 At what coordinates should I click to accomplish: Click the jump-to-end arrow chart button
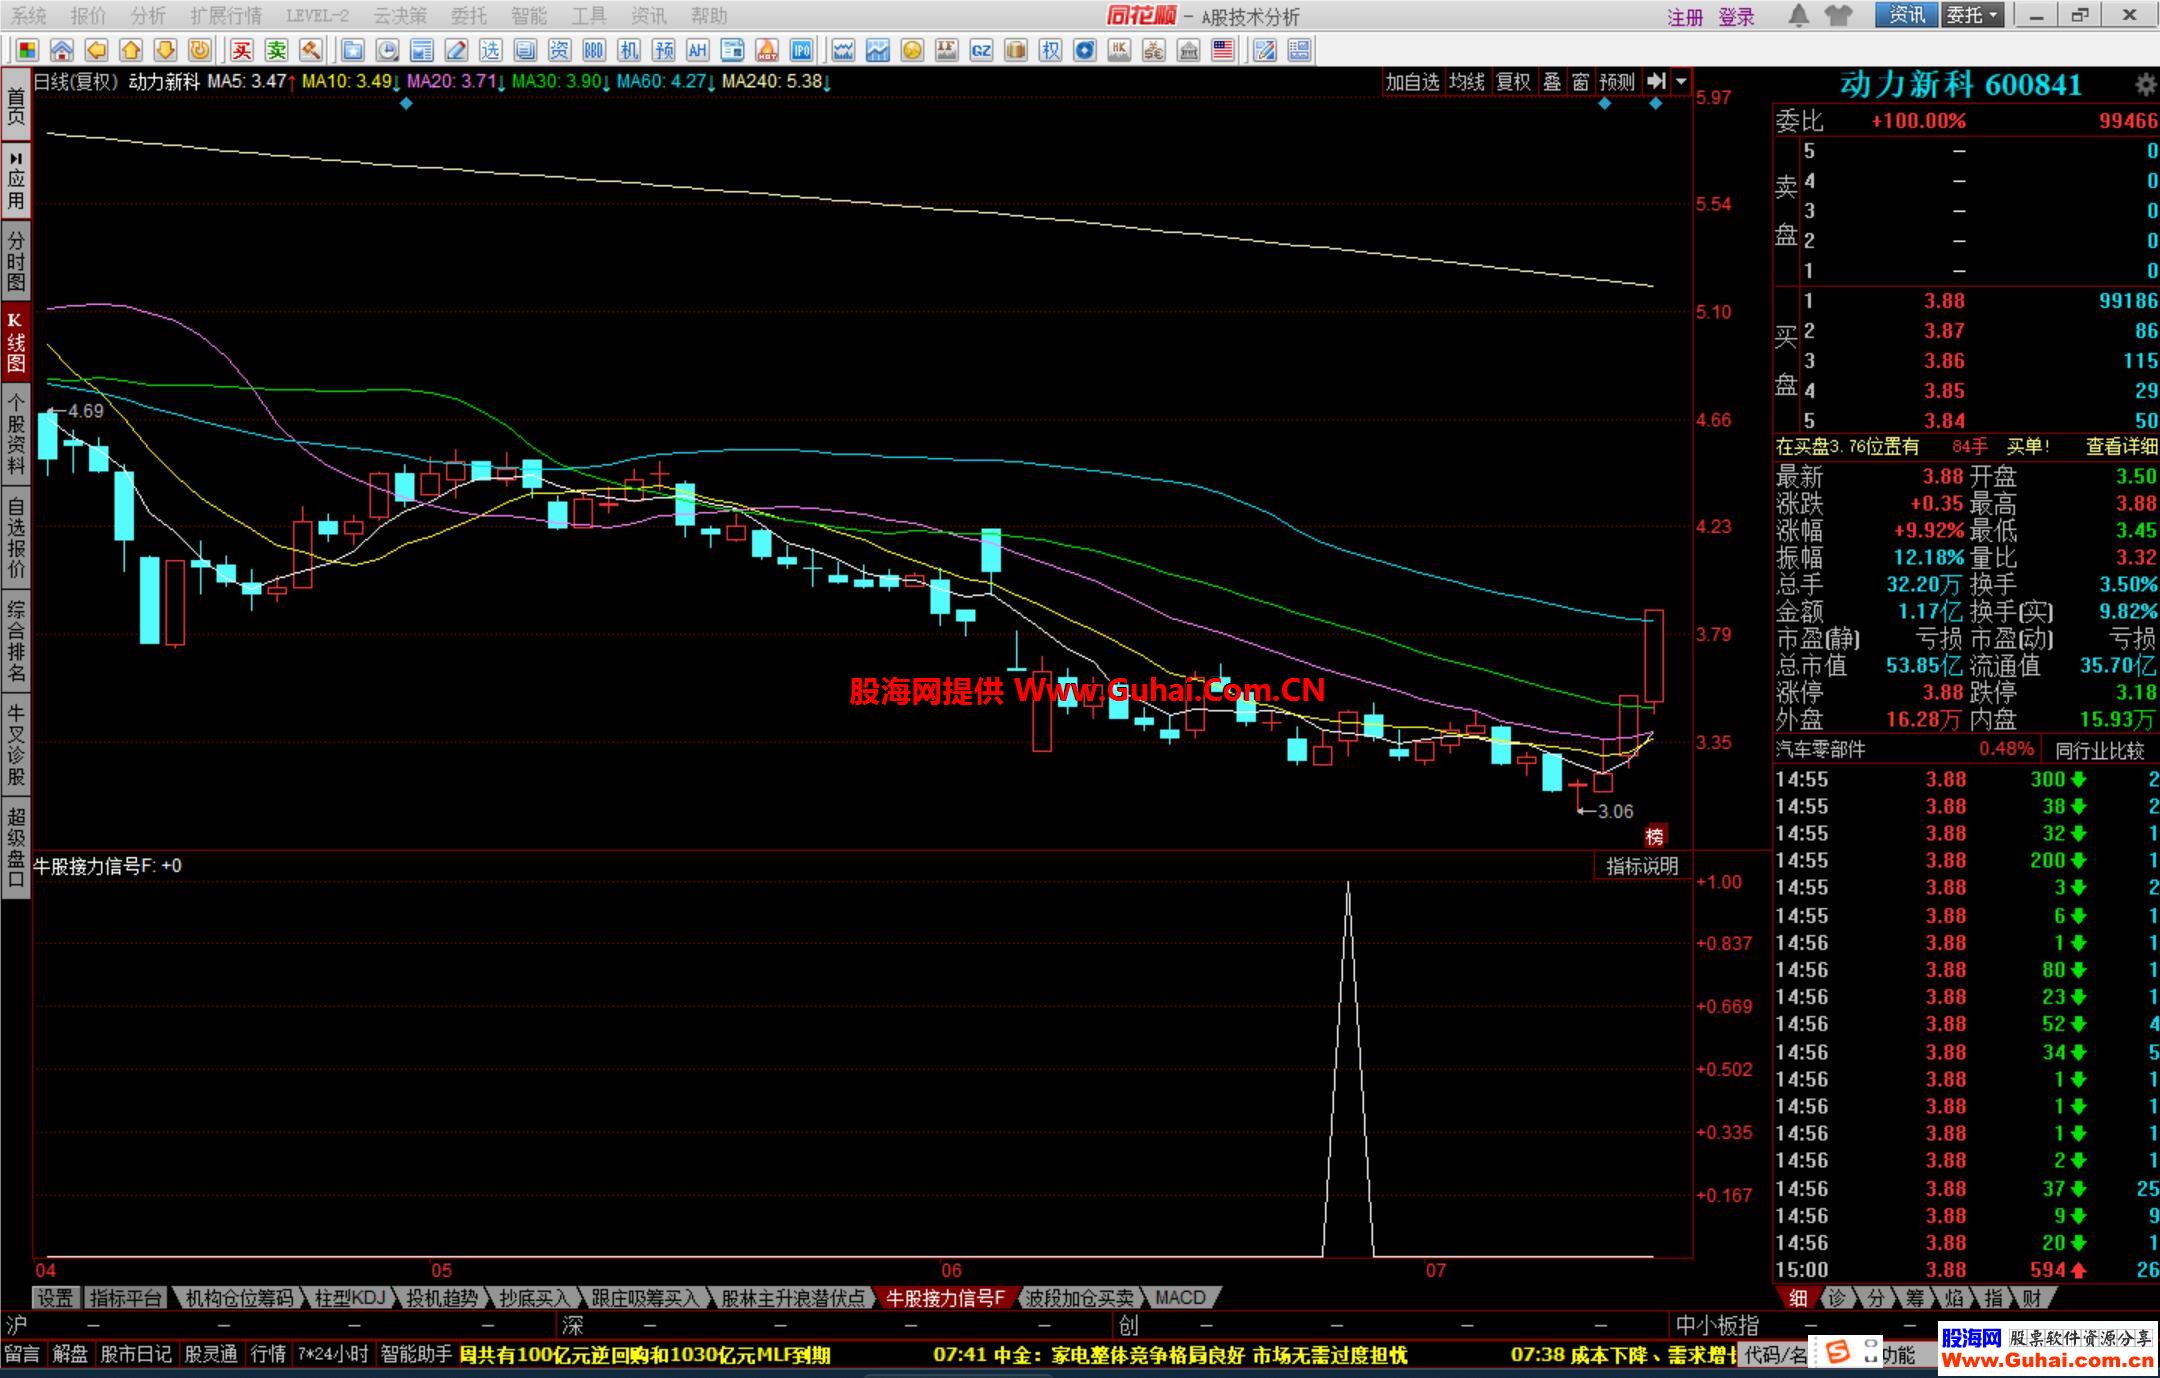pos(1656,82)
